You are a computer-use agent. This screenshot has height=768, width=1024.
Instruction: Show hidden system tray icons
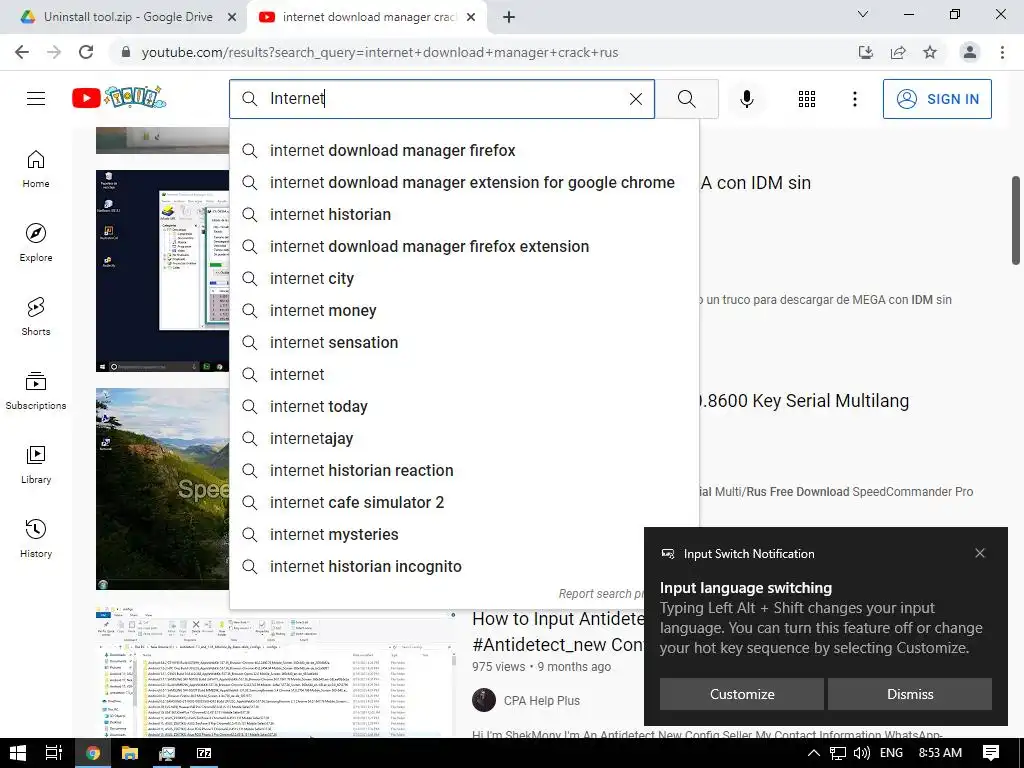tap(814, 753)
